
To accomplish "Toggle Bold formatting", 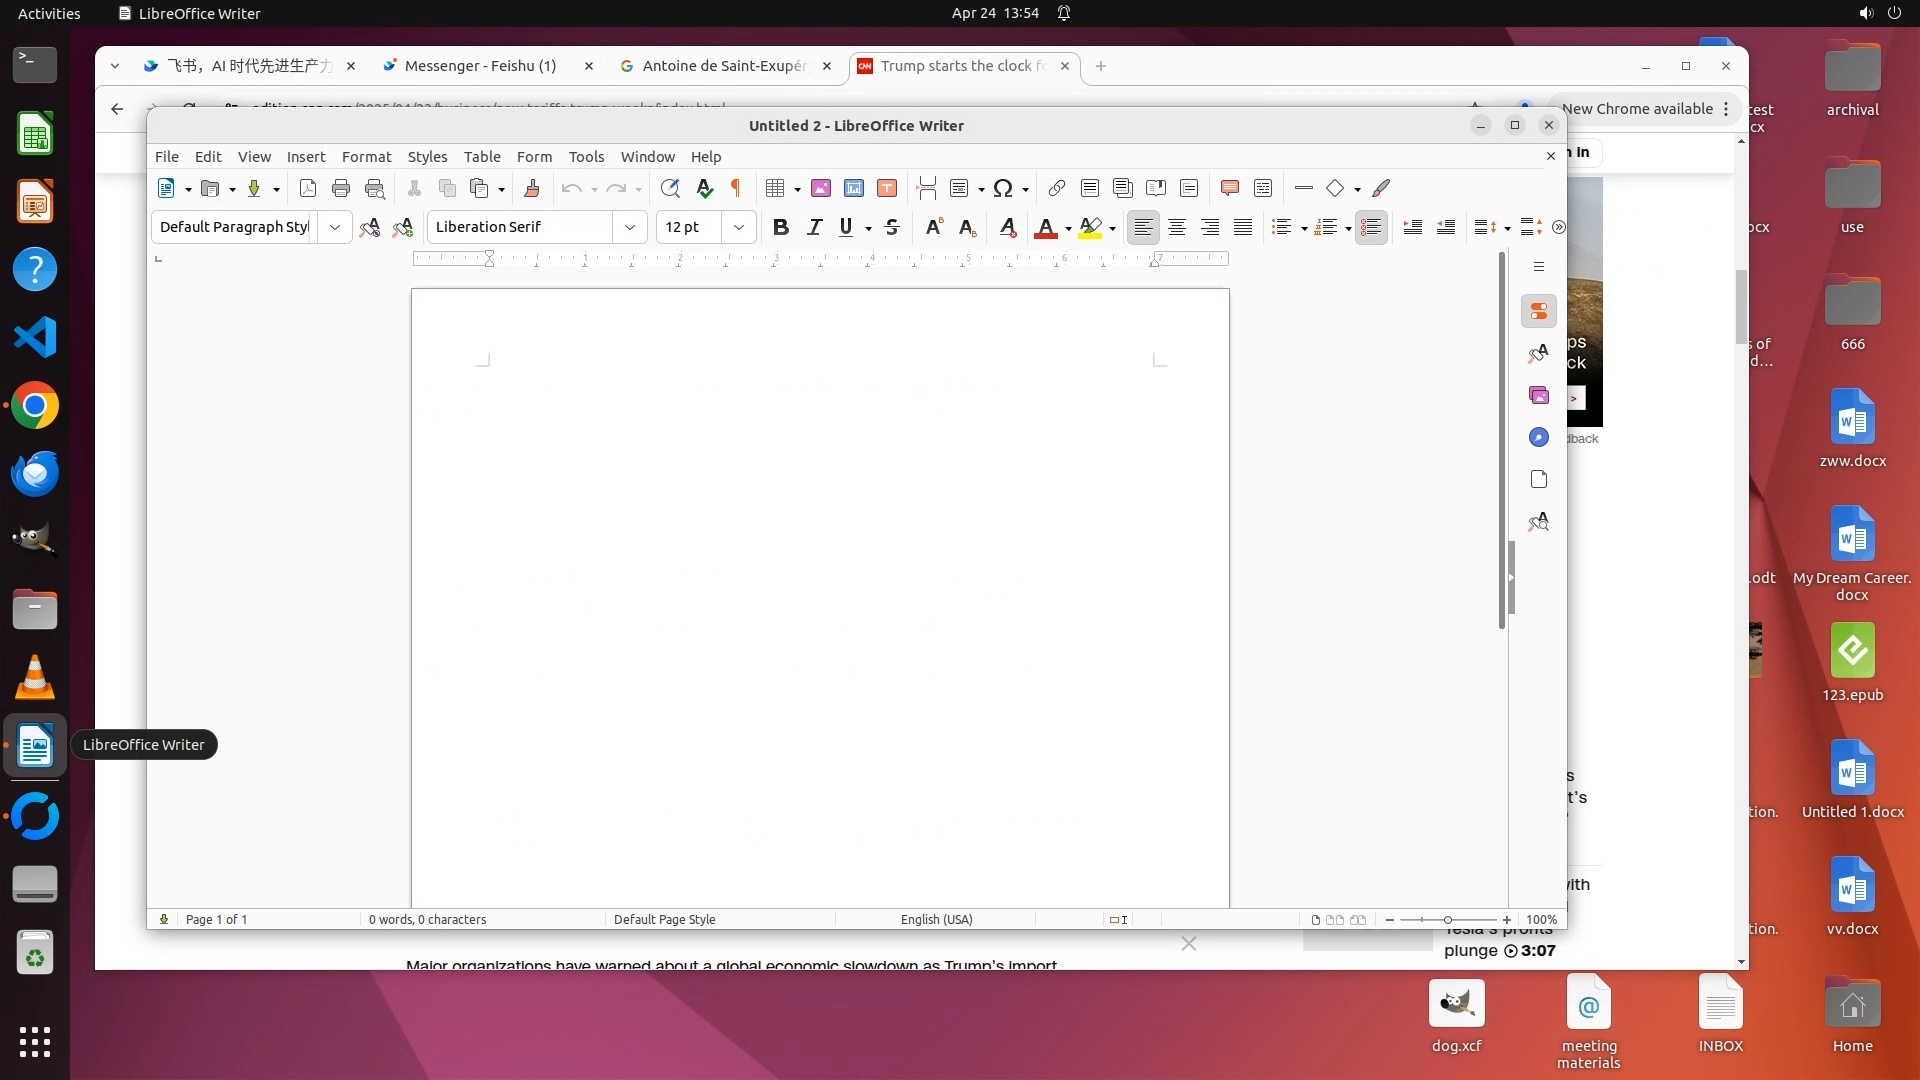I will [x=781, y=227].
